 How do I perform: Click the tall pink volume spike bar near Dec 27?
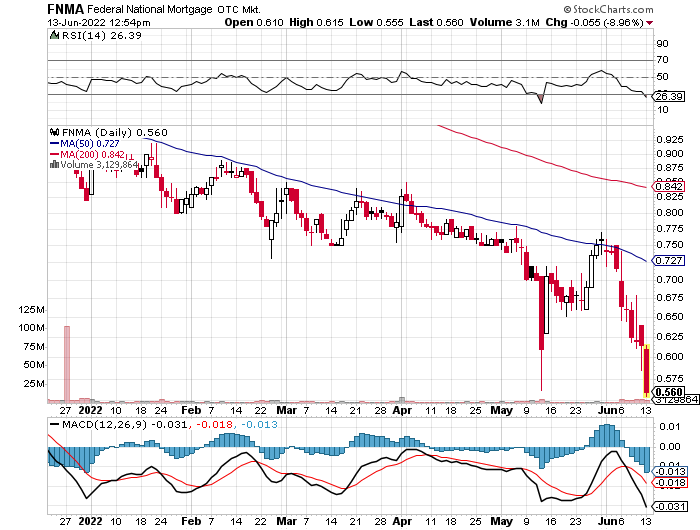[67, 364]
